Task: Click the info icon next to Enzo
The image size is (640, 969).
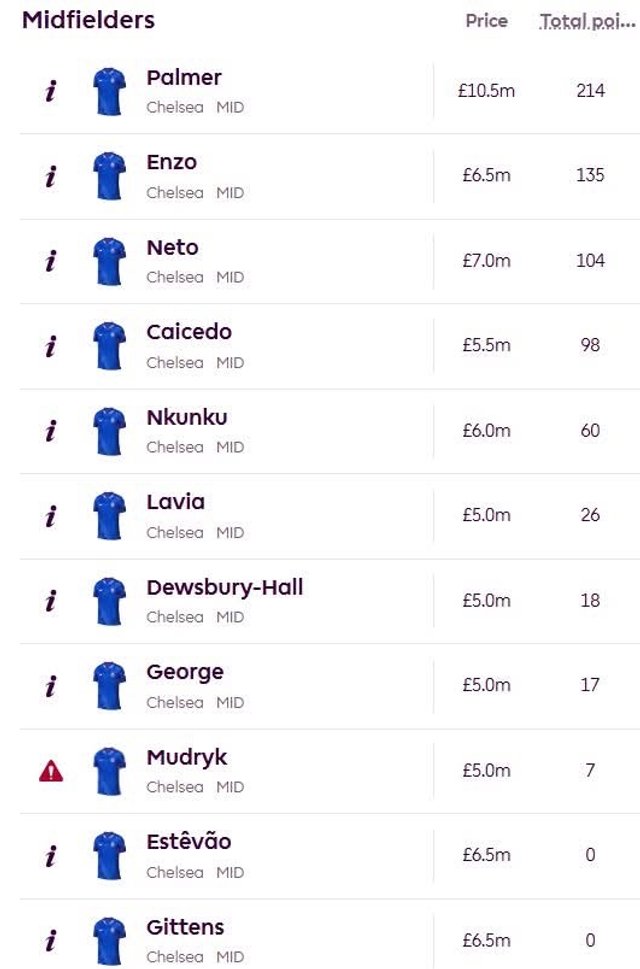Action: click(x=51, y=176)
